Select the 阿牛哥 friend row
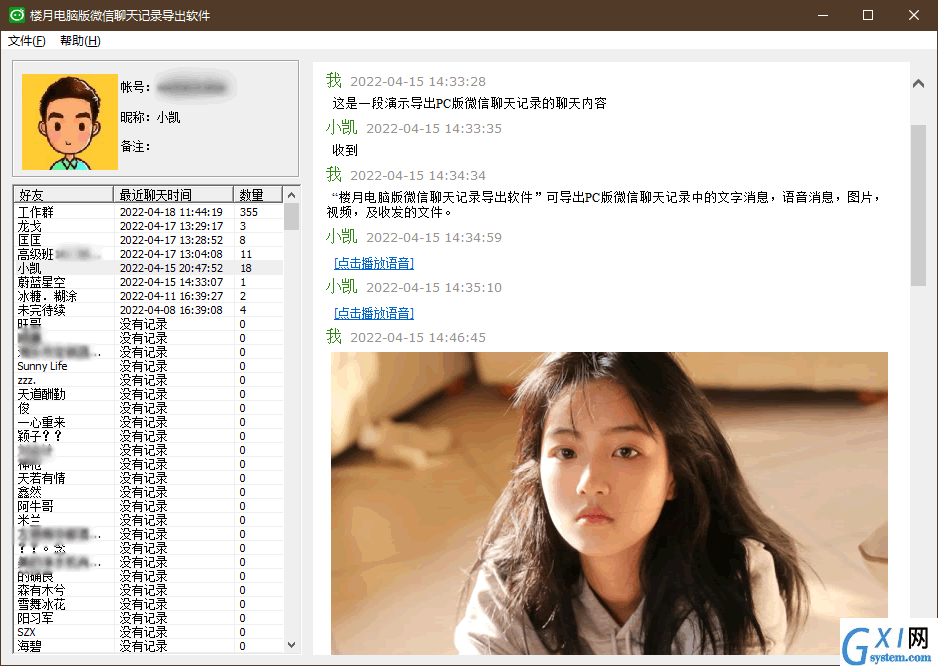This screenshot has width=938, height=666. pyautogui.click(x=148, y=506)
